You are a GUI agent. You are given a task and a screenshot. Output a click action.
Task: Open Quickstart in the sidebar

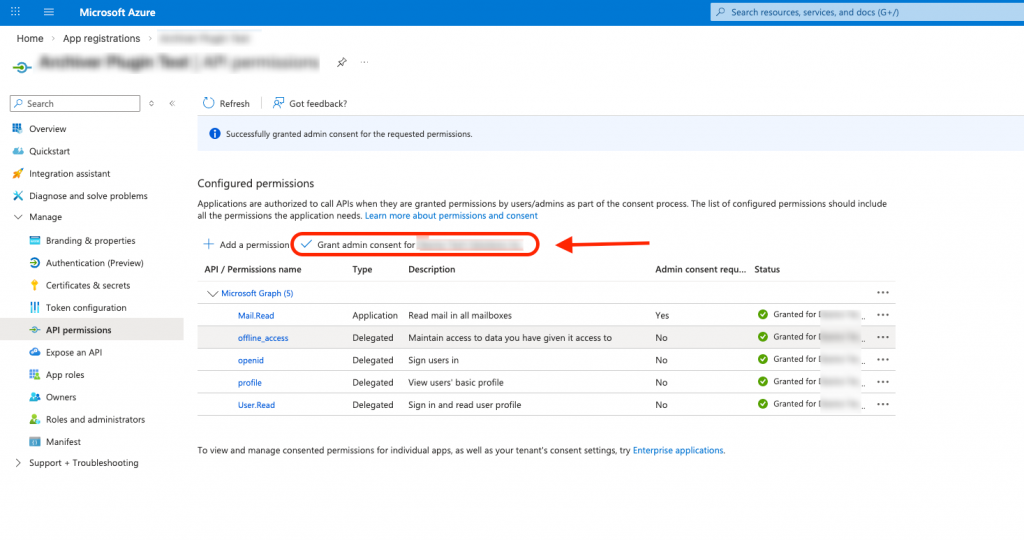click(x=49, y=151)
